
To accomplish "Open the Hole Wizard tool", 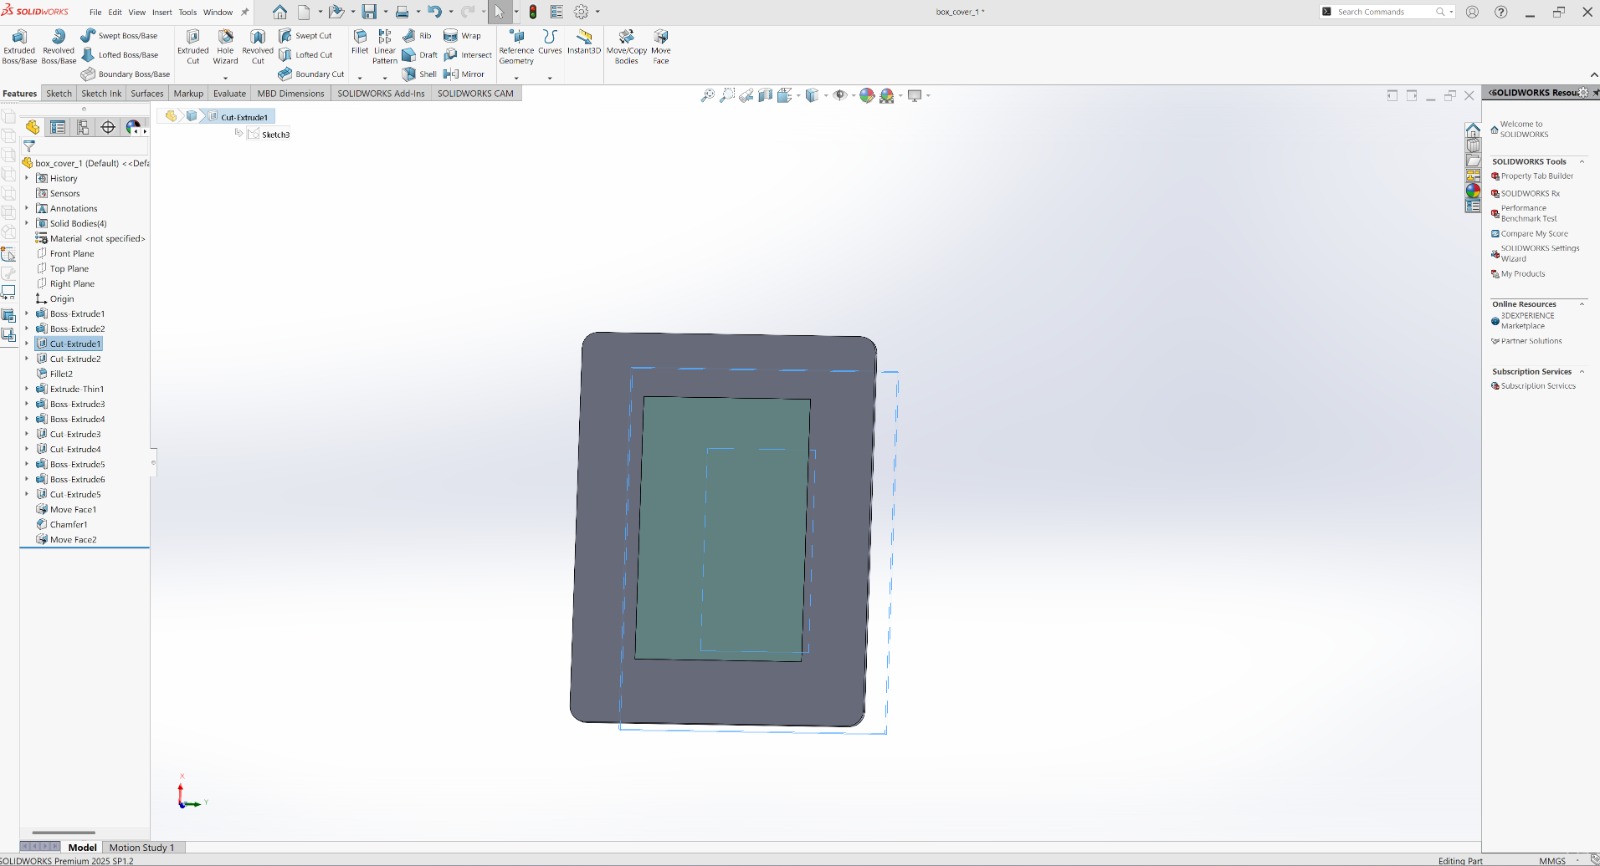I will click(225, 47).
